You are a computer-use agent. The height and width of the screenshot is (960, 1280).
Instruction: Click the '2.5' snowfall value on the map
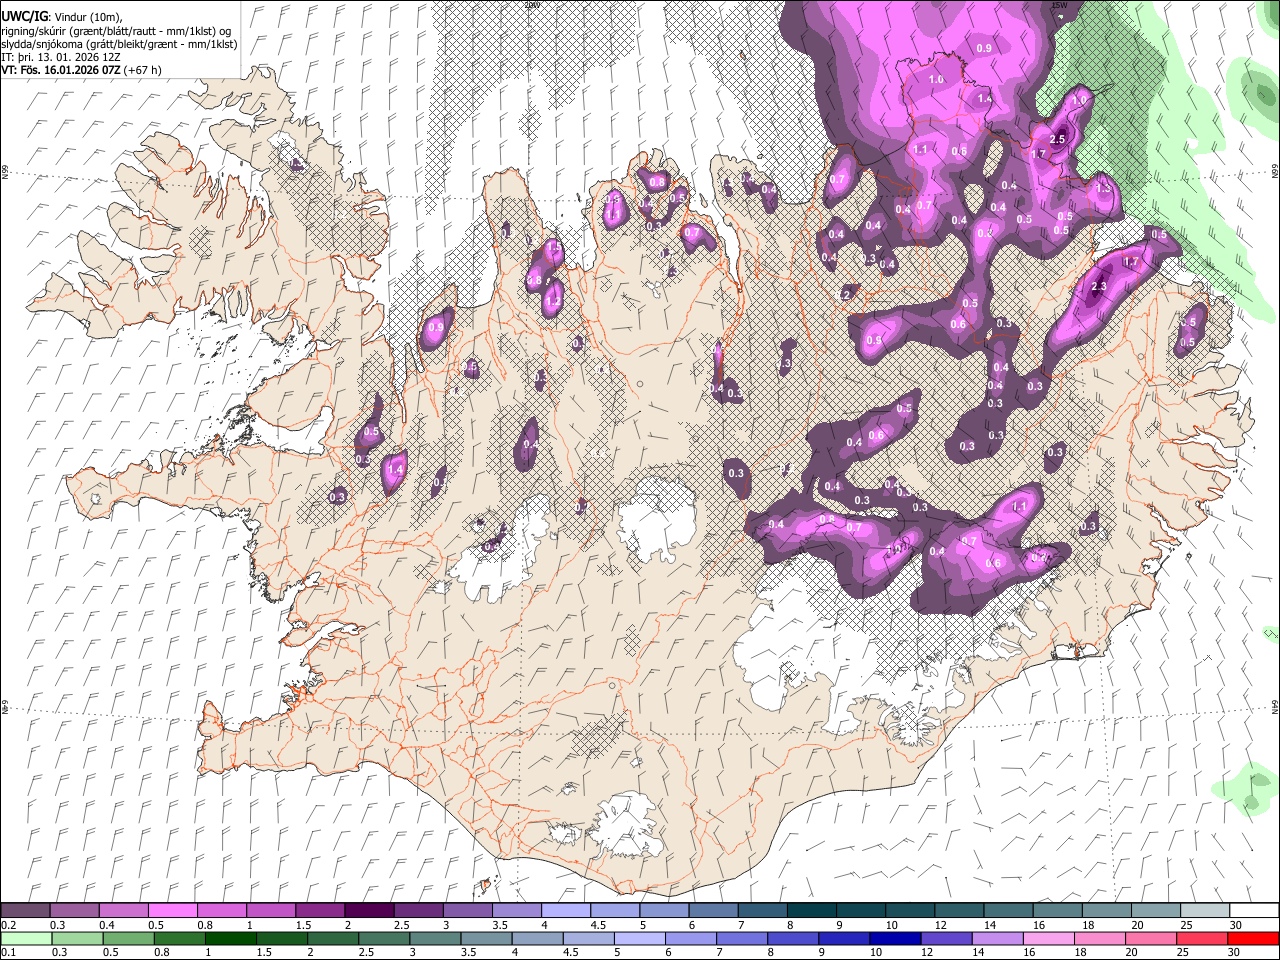[x=1057, y=139]
